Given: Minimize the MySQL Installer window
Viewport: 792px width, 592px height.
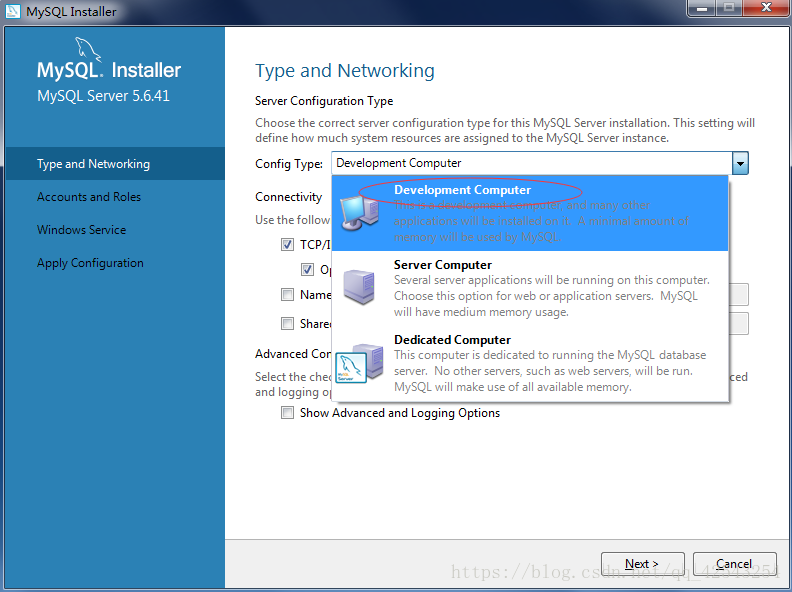Looking at the screenshot, I should 702,8.
